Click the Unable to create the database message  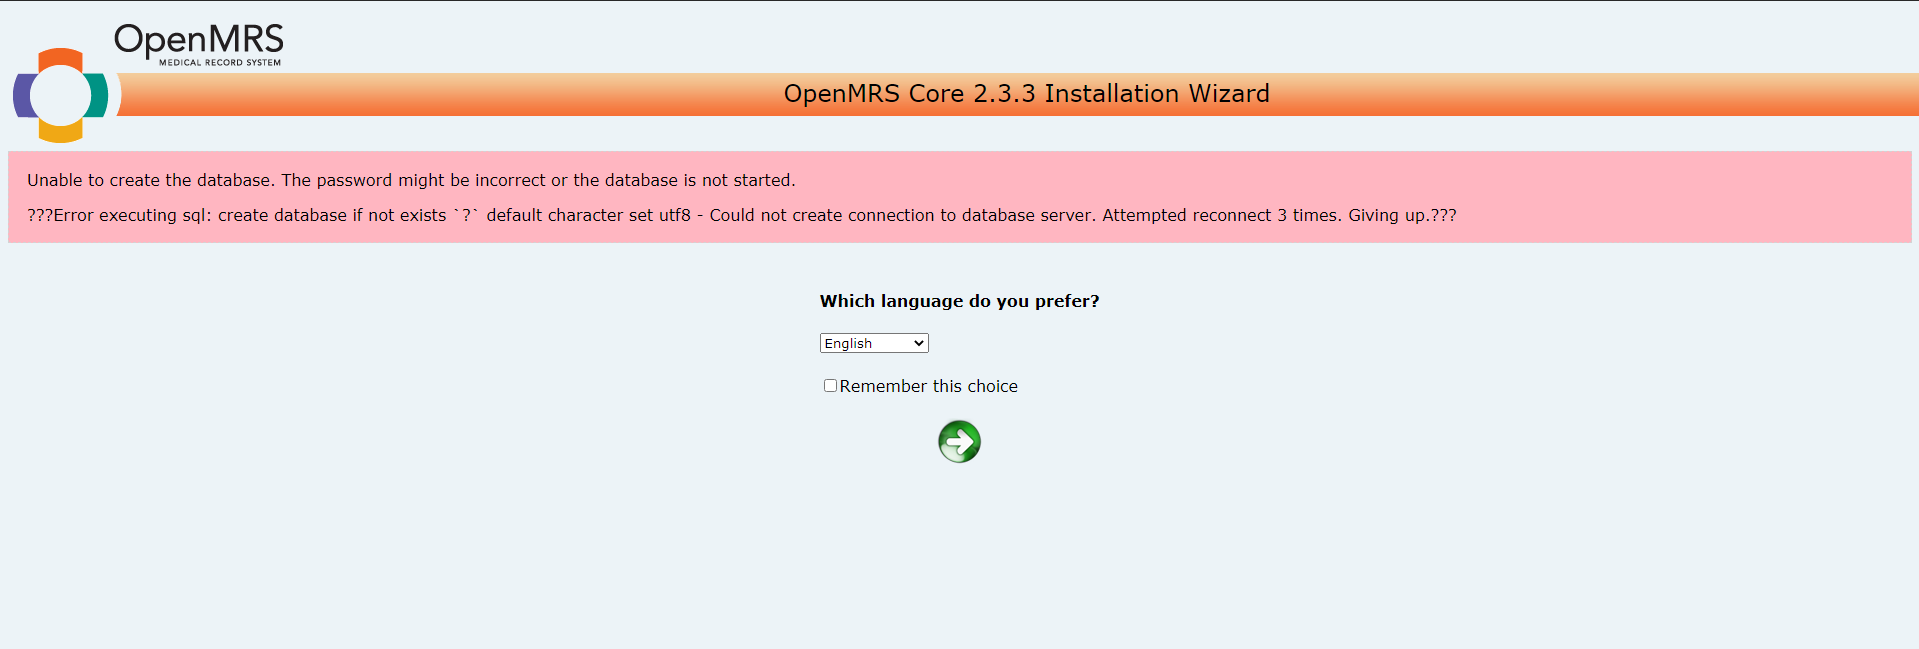(411, 180)
